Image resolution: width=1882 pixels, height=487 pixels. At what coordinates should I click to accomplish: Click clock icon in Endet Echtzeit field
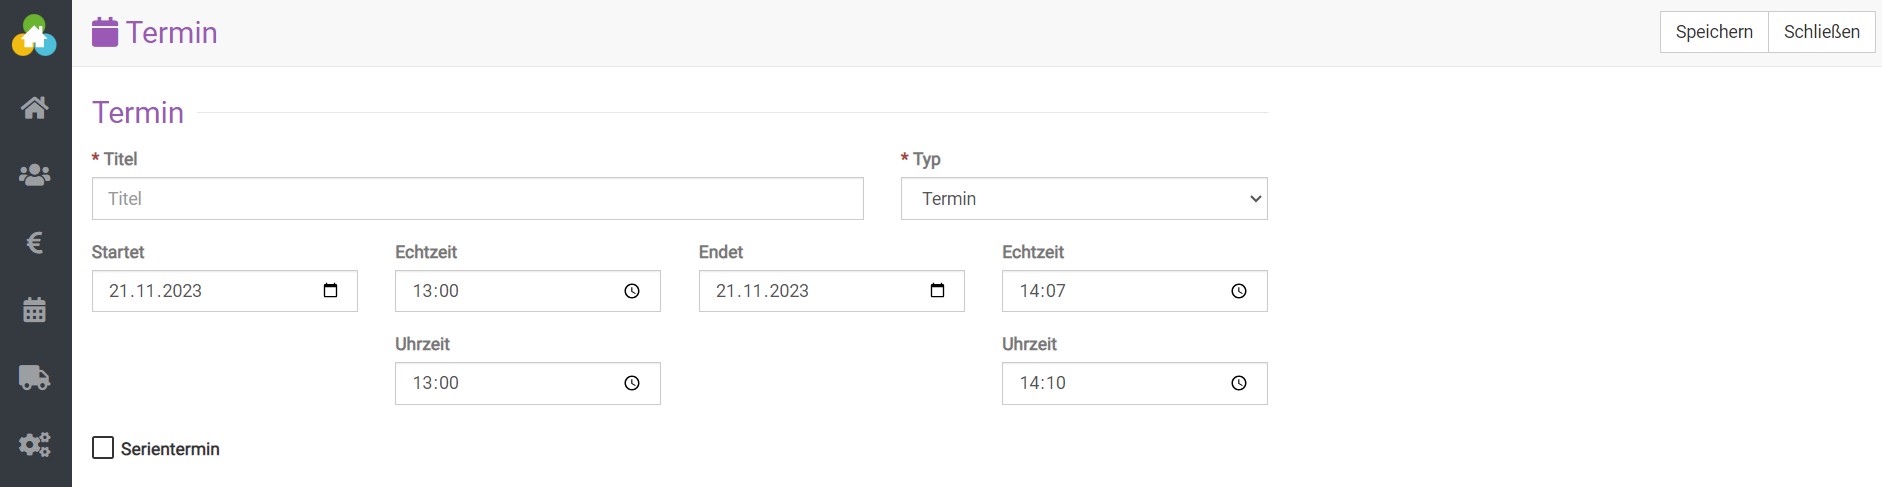[x=1239, y=291]
